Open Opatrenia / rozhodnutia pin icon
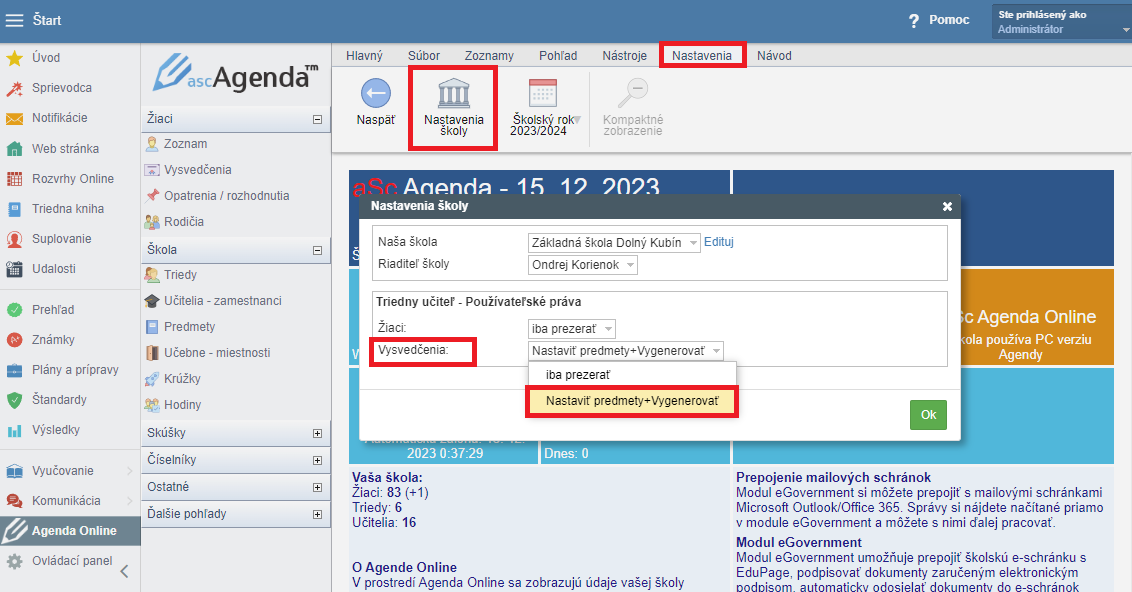This screenshot has width=1132, height=592. pyautogui.click(x=152, y=196)
